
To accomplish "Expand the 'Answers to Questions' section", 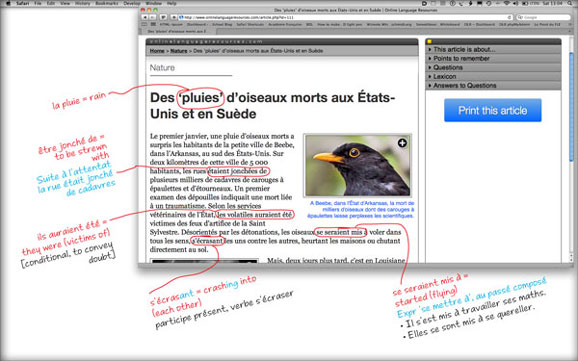I will click(493, 86).
